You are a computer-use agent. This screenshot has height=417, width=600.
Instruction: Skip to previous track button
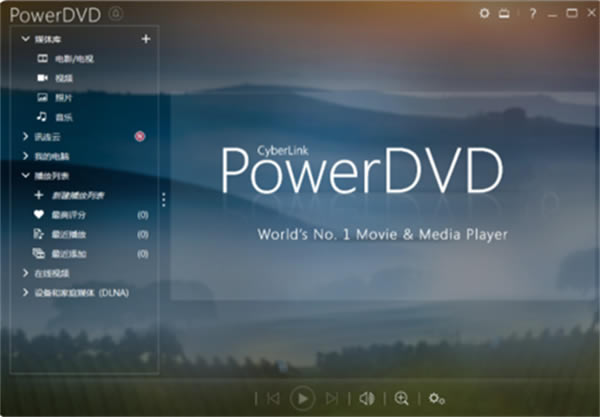[273, 399]
